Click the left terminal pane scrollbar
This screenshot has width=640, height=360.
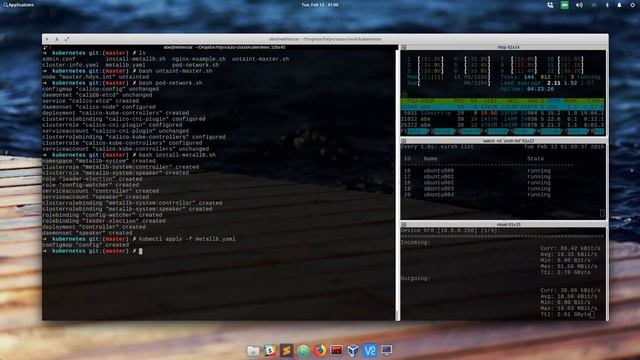(x=396, y=184)
